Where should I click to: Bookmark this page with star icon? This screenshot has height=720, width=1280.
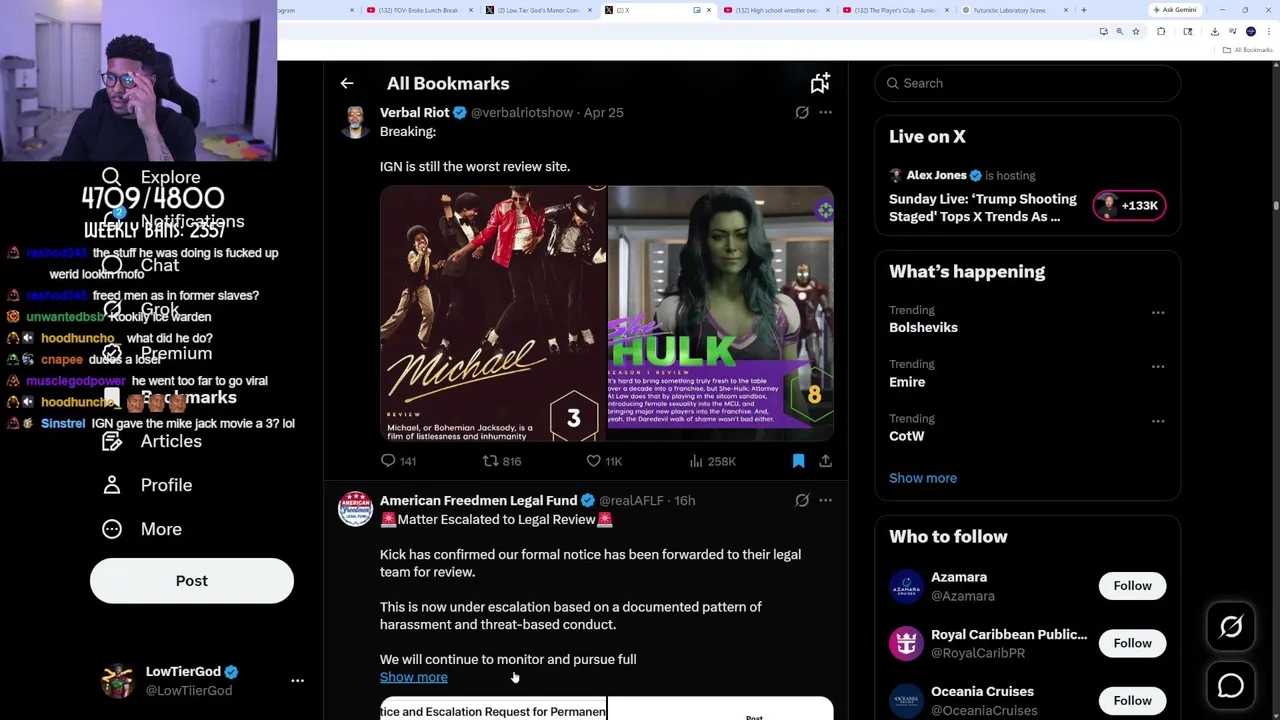tap(1136, 32)
